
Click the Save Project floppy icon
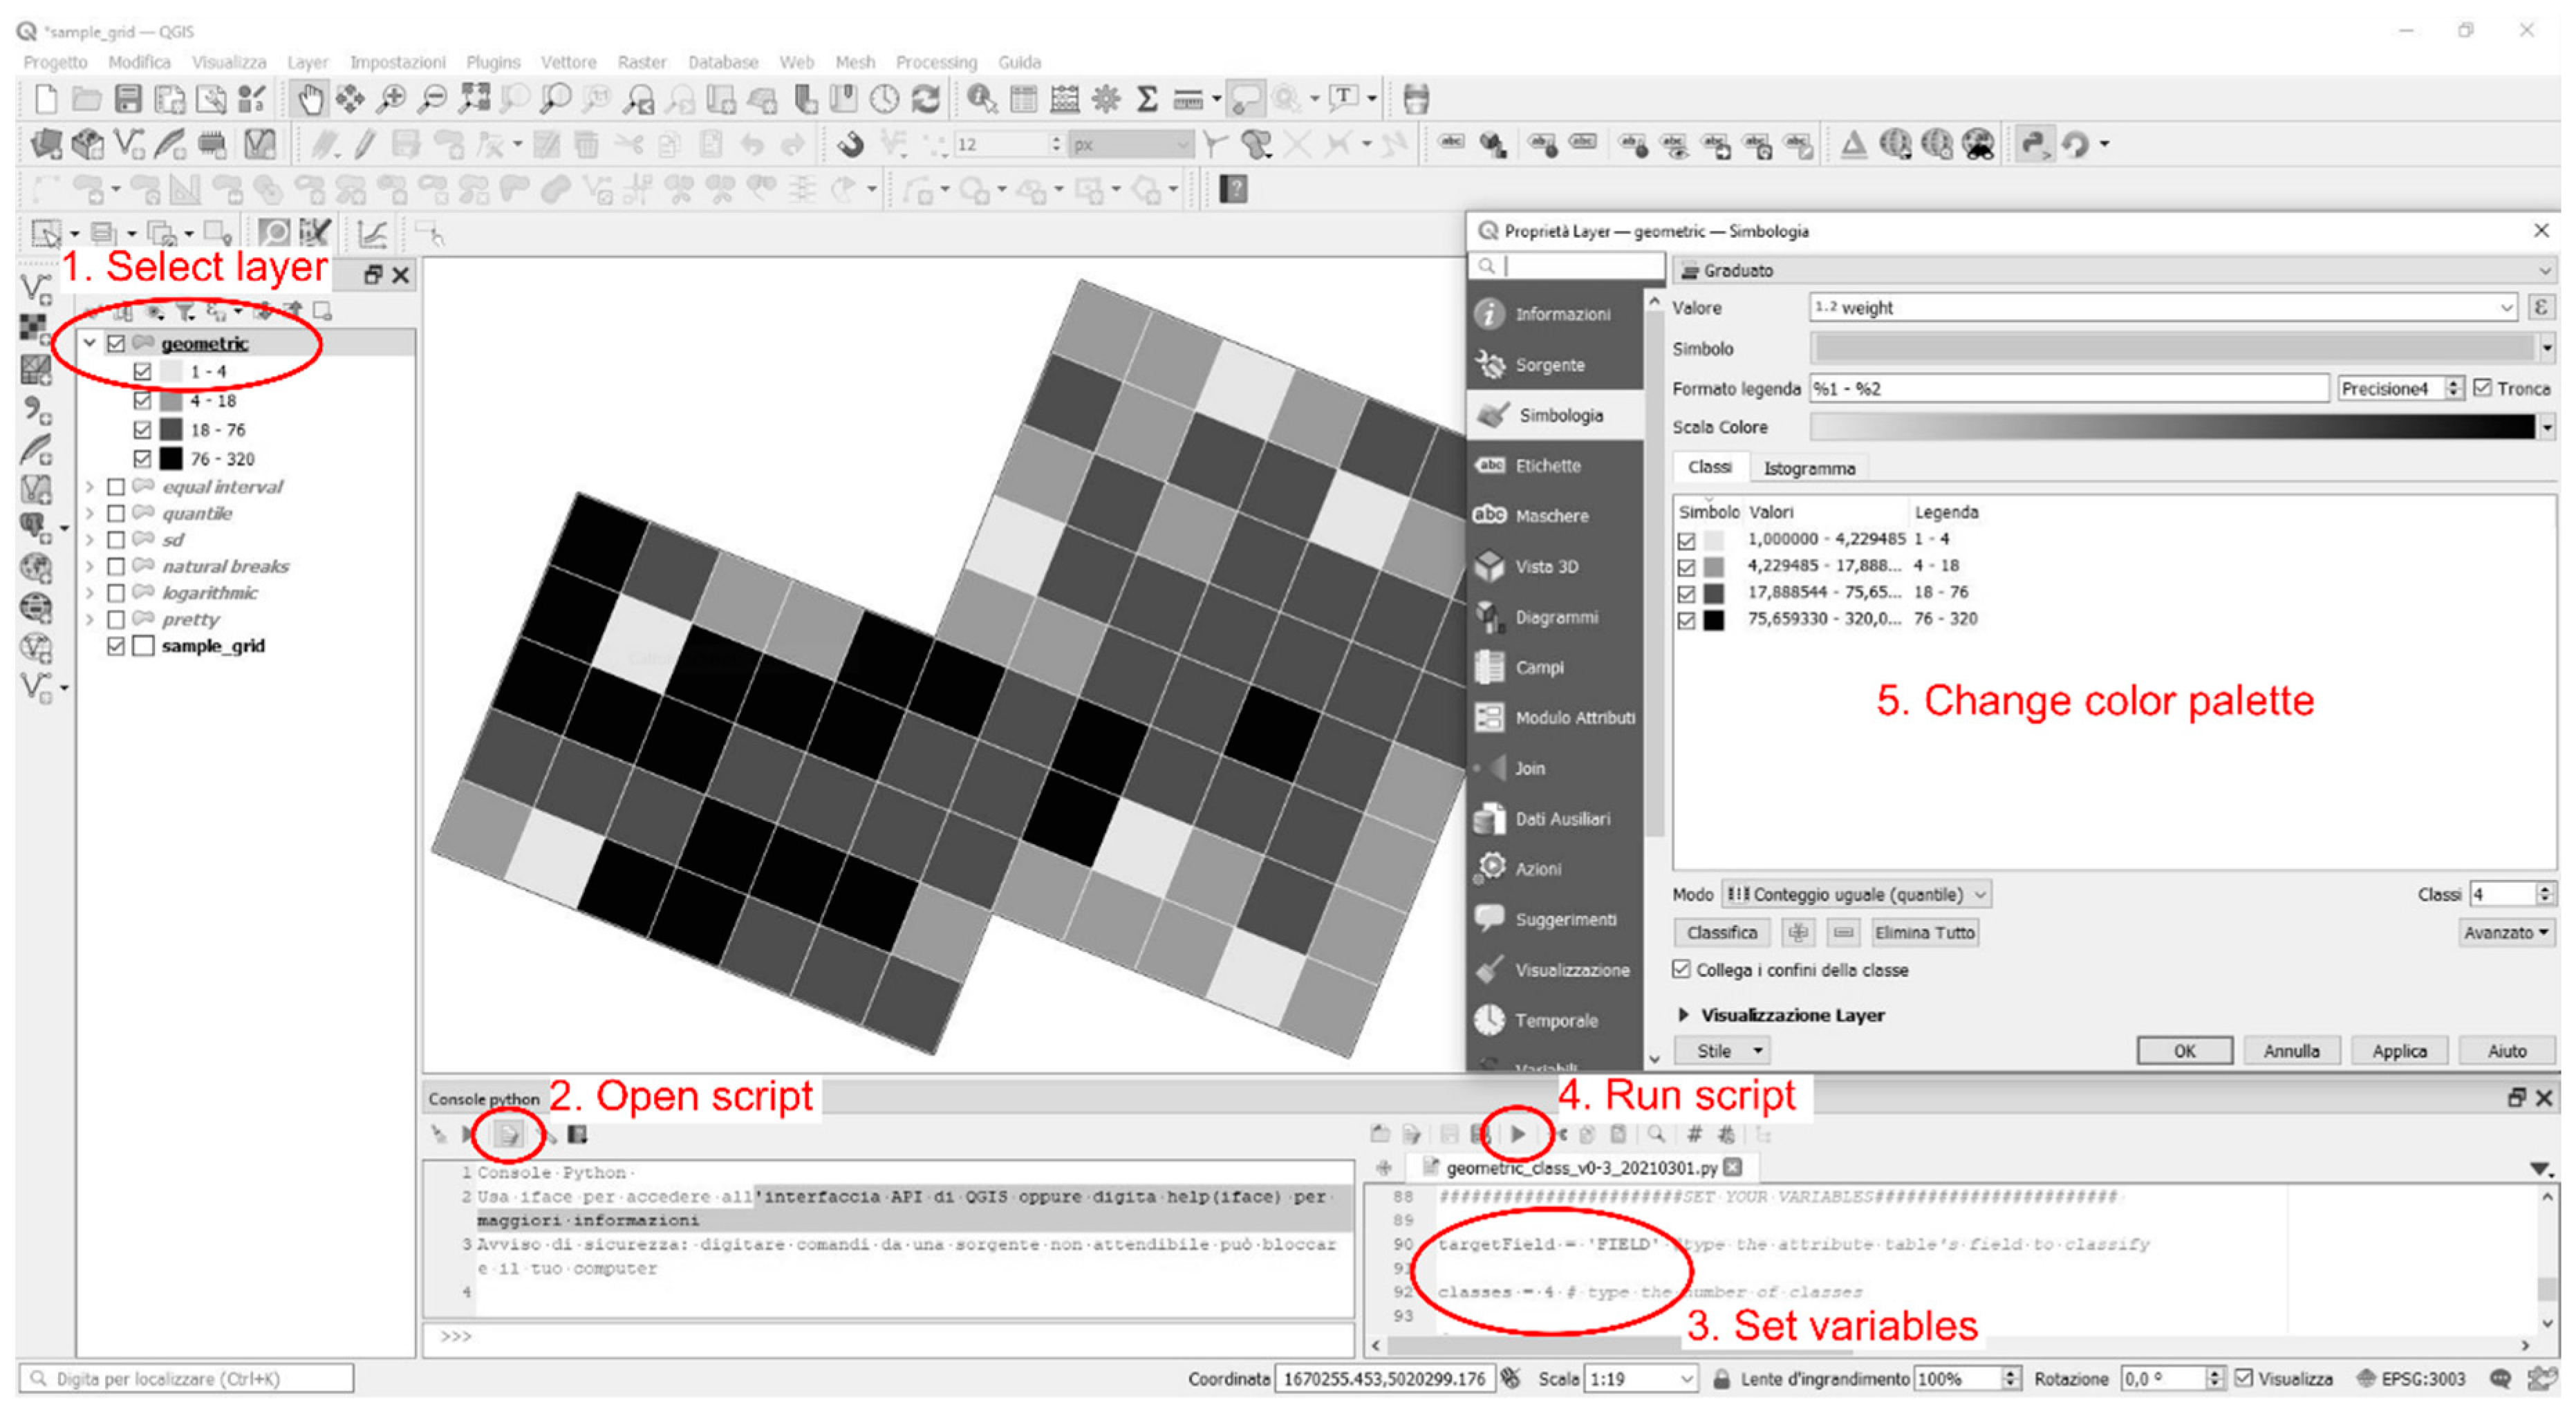128,99
